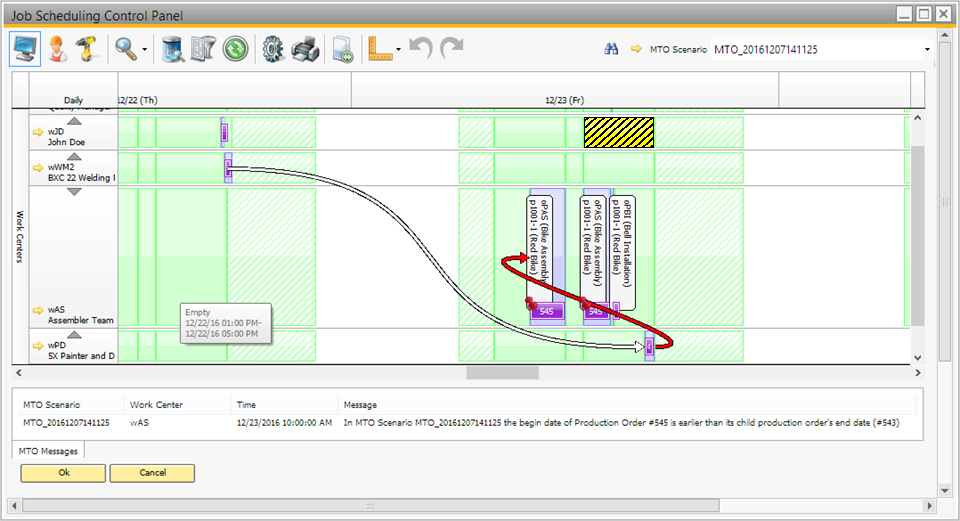The image size is (960, 521).
Task: Click the magnifying glass zoom icon
Action: 125,49
